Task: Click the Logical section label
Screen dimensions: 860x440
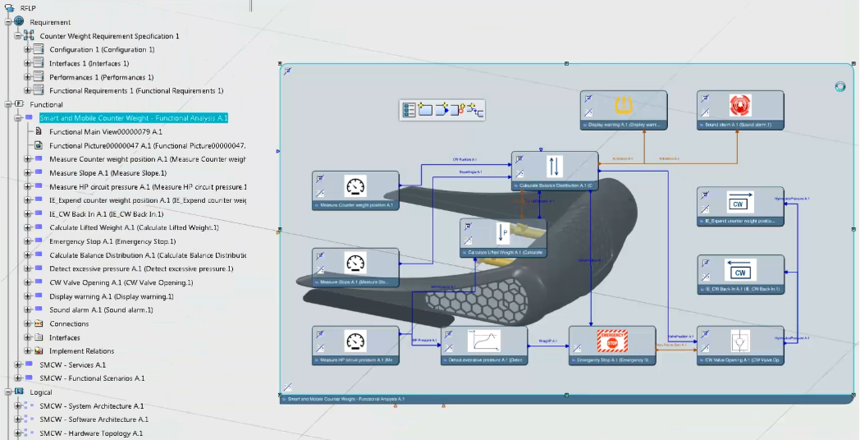Action: click(x=41, y=392)
